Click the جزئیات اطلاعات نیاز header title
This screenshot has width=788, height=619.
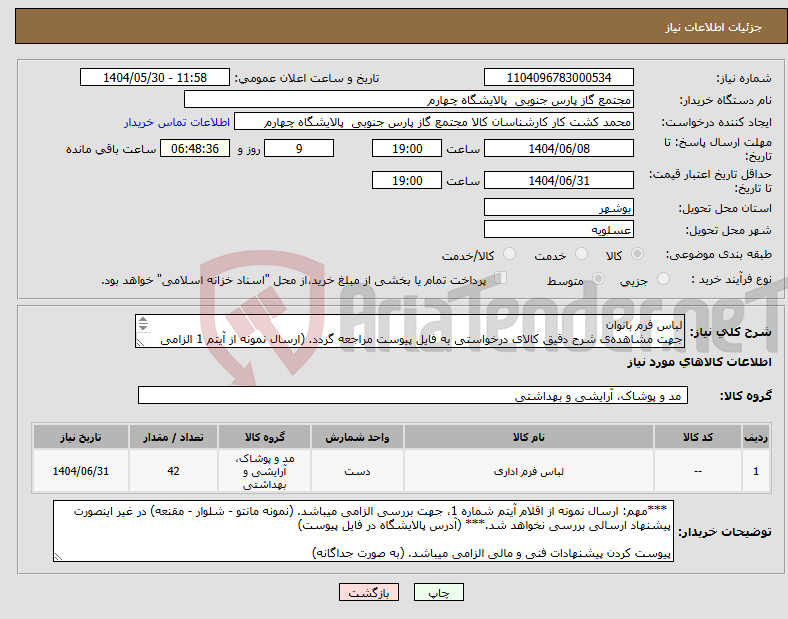[714, 27]
